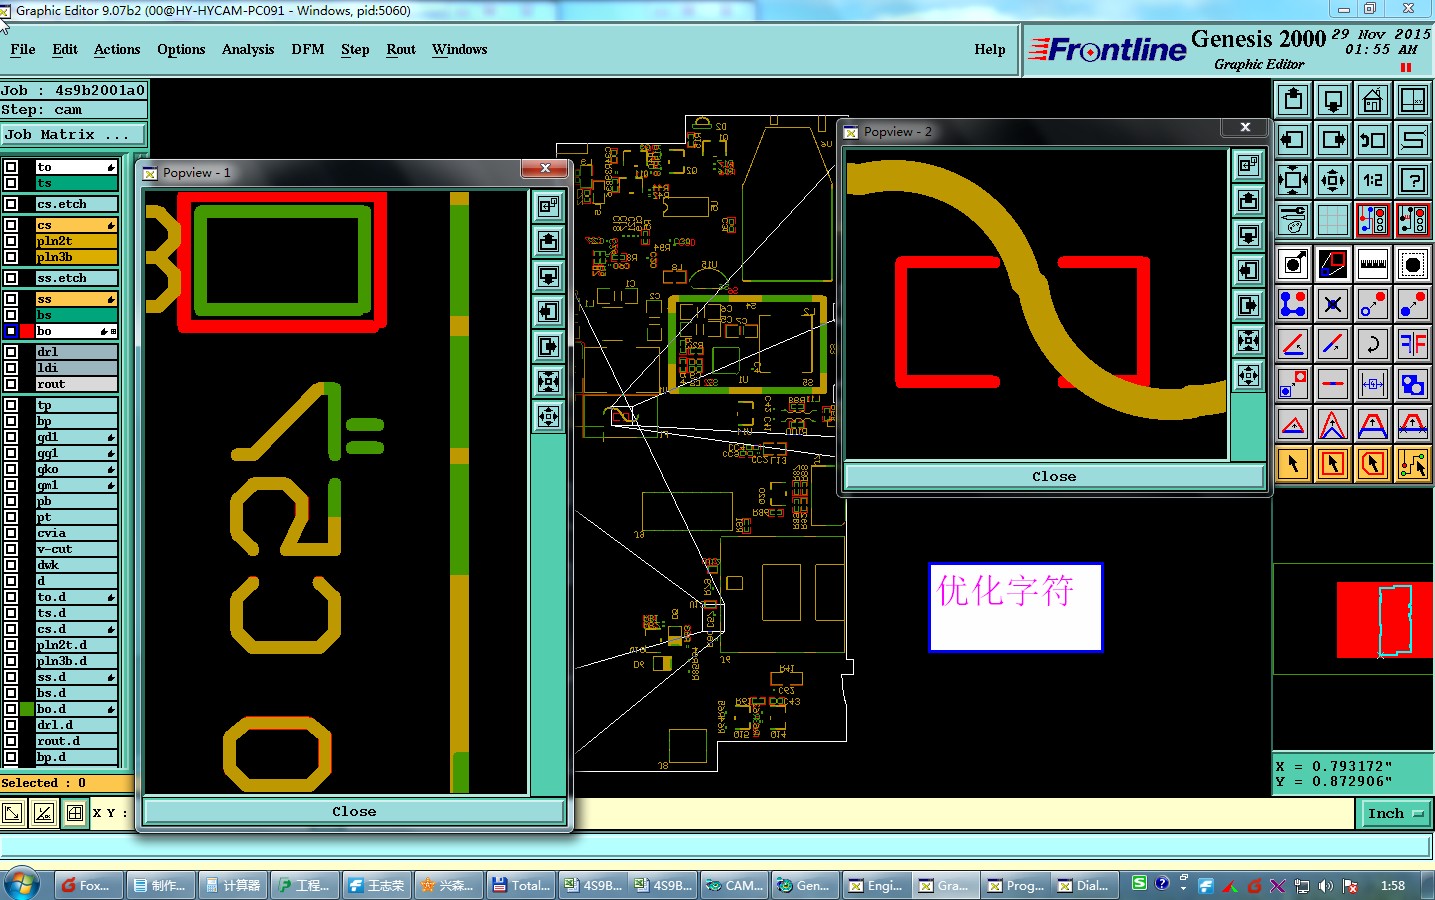Click the pan down icon in Popview - 2
This screenshot has width=1435, height=900.
[1248, 235]
